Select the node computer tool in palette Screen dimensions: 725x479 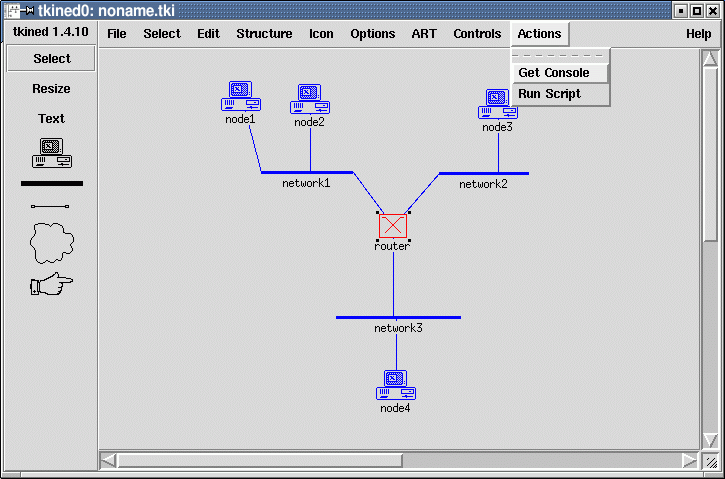51,153
